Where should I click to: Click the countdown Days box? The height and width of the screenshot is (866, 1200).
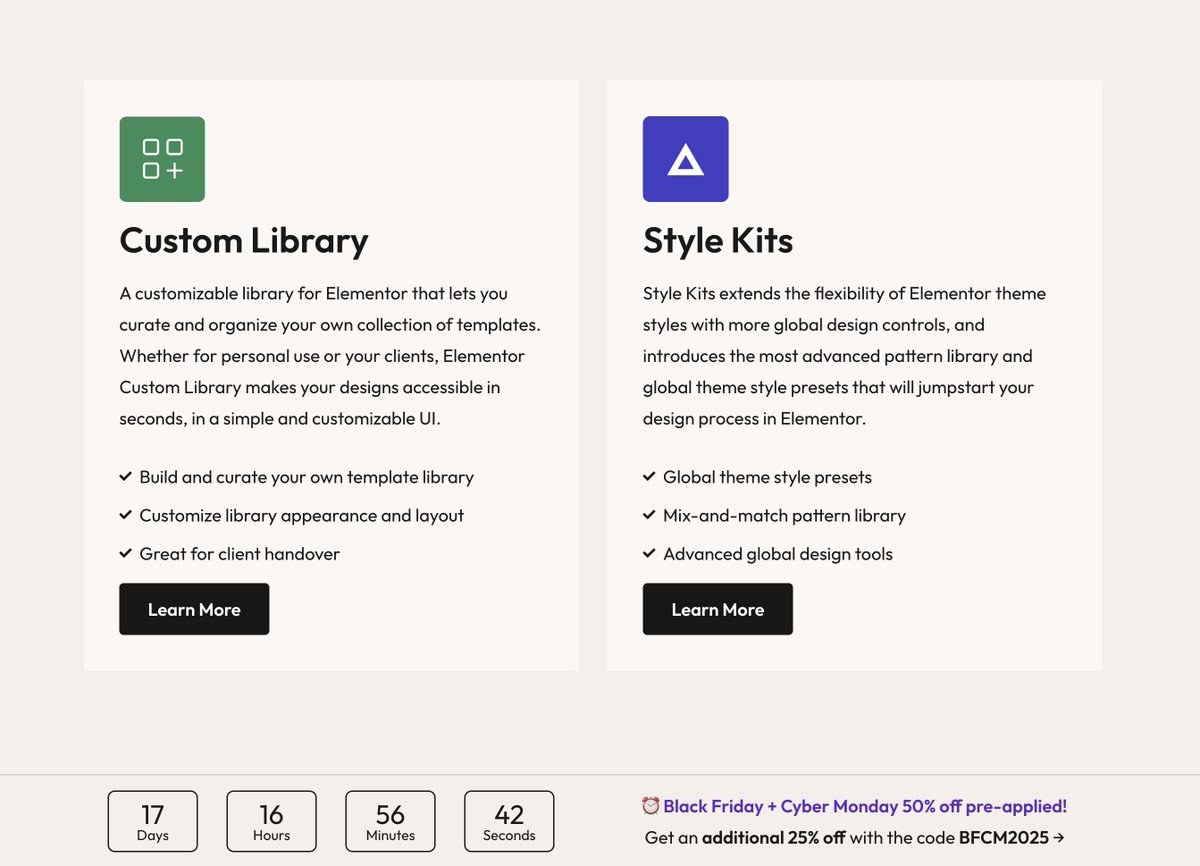(x=153, y=821)
